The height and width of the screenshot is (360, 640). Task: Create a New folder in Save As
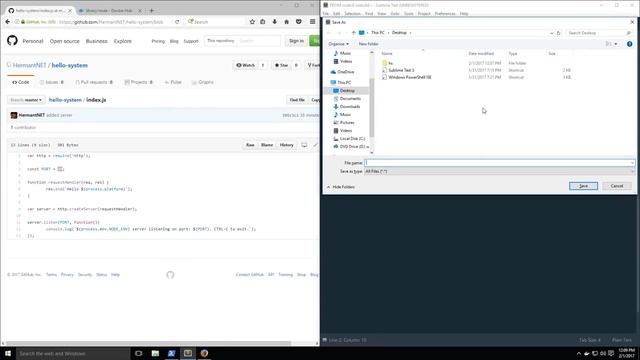(368, 44)
